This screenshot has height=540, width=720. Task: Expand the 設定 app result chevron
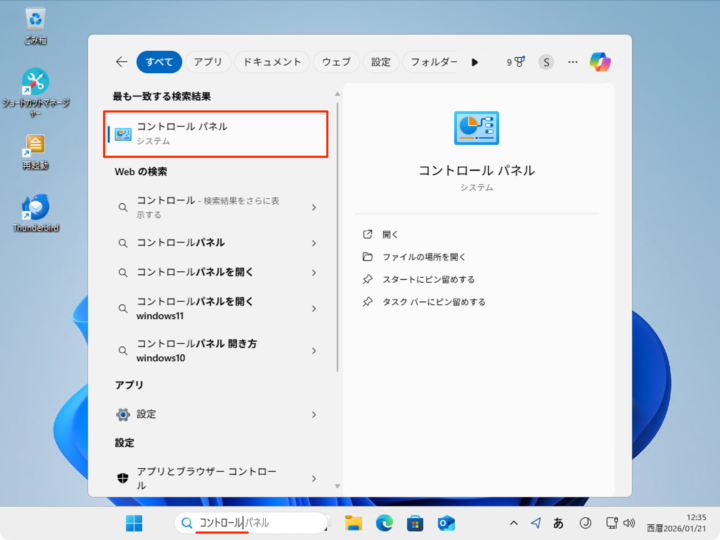(314, 414)
